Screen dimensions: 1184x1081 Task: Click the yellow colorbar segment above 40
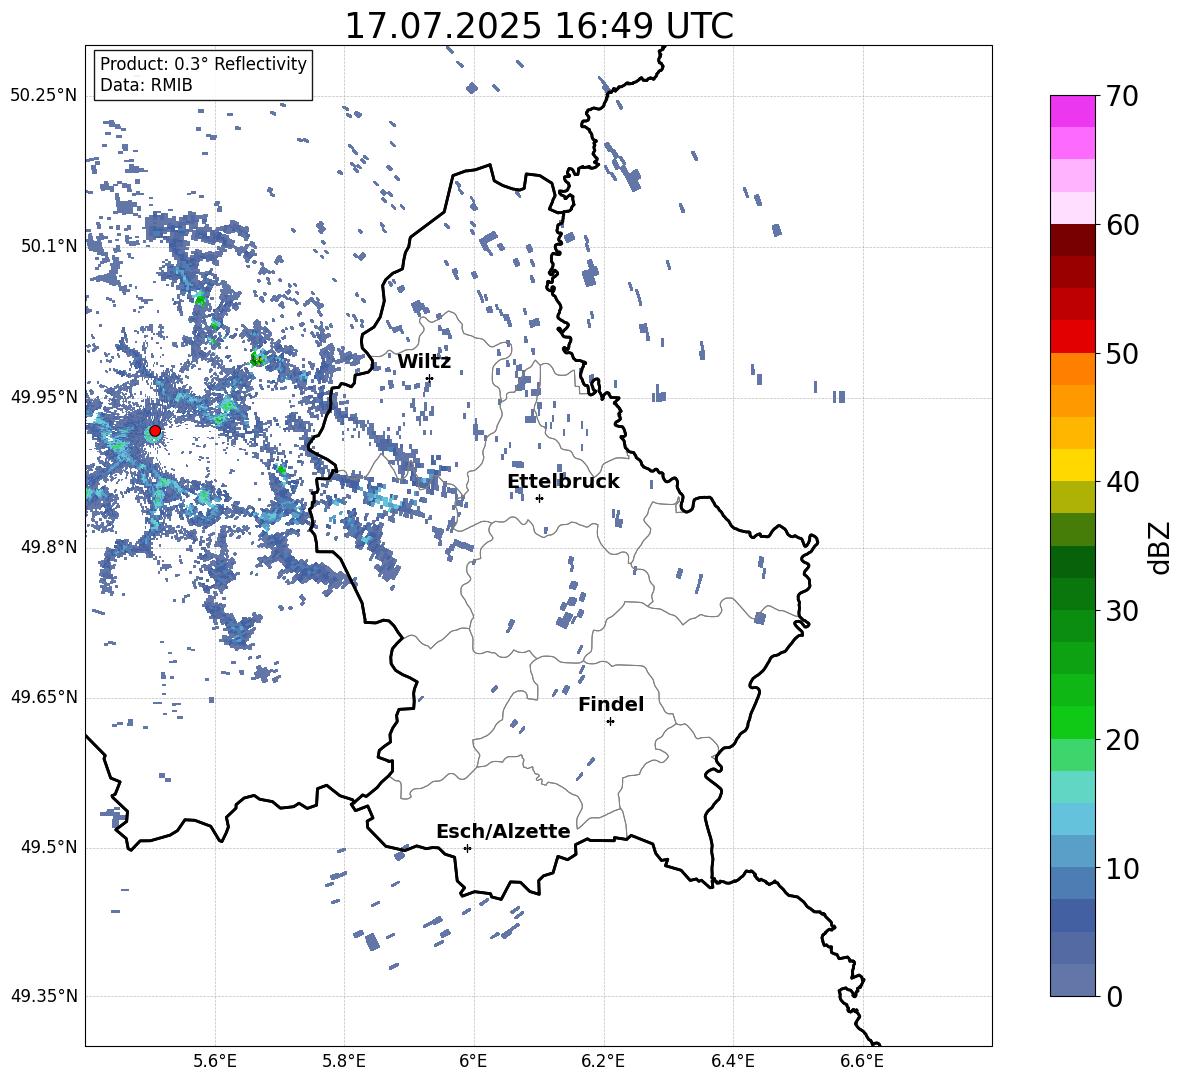[x=1073, y=465]
